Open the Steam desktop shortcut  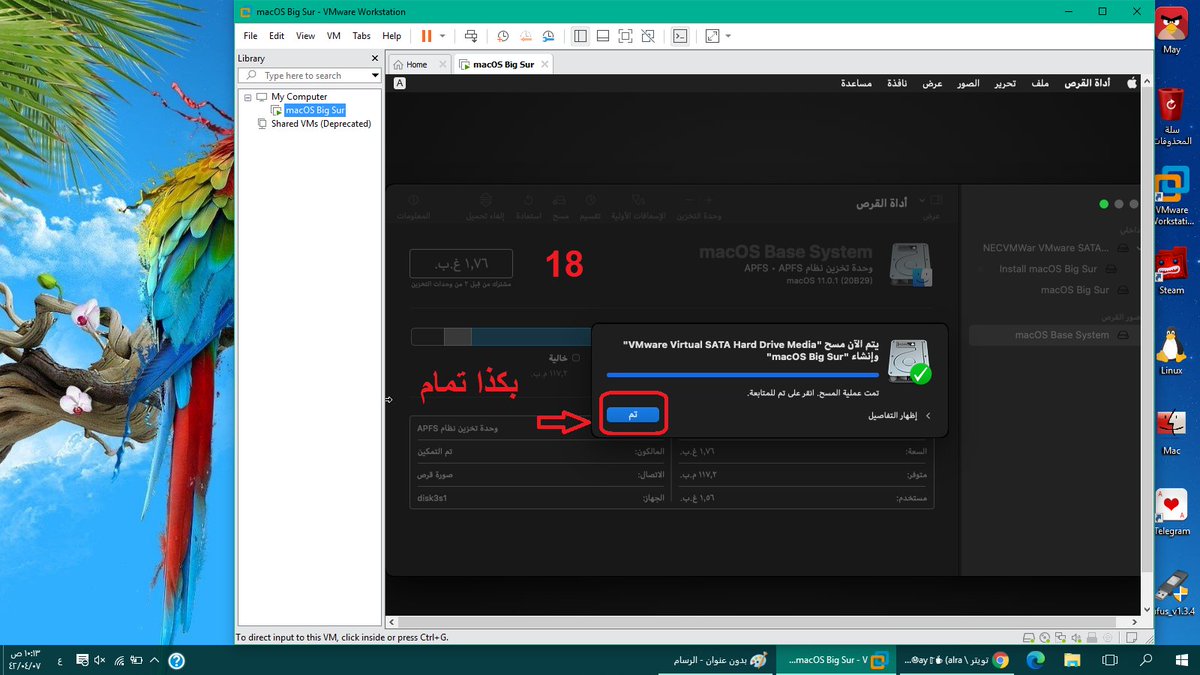coord(1171,270)
